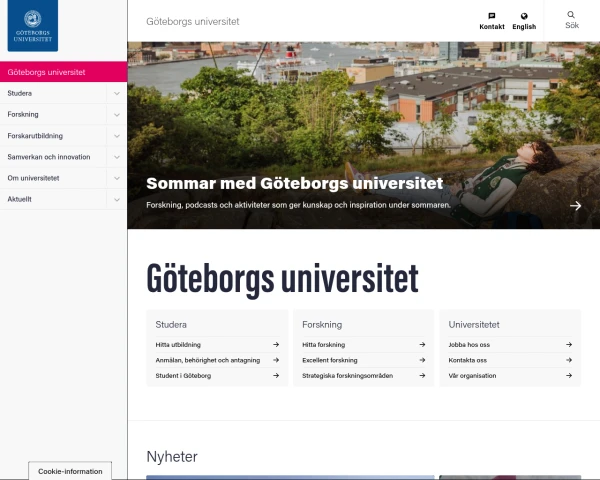
Task: Expand the Aktuellt sidebar chevron
Action: coord(117,199)
